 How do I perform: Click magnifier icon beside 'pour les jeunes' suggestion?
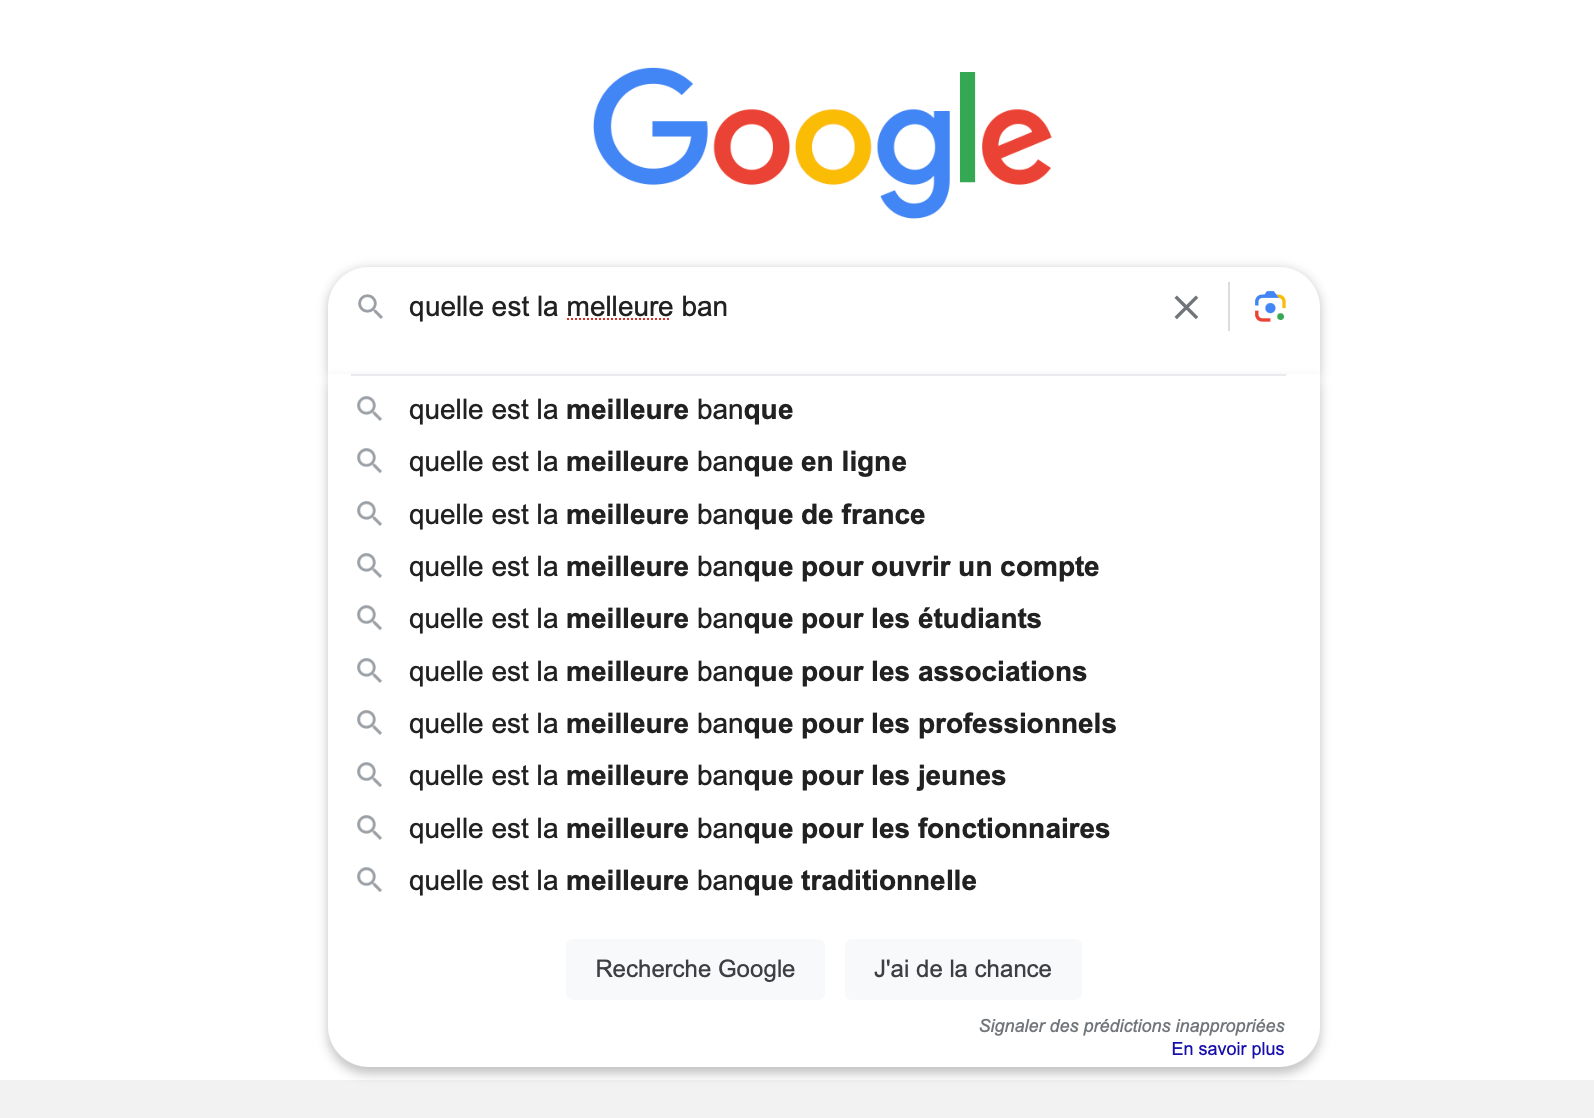point(370,775)
